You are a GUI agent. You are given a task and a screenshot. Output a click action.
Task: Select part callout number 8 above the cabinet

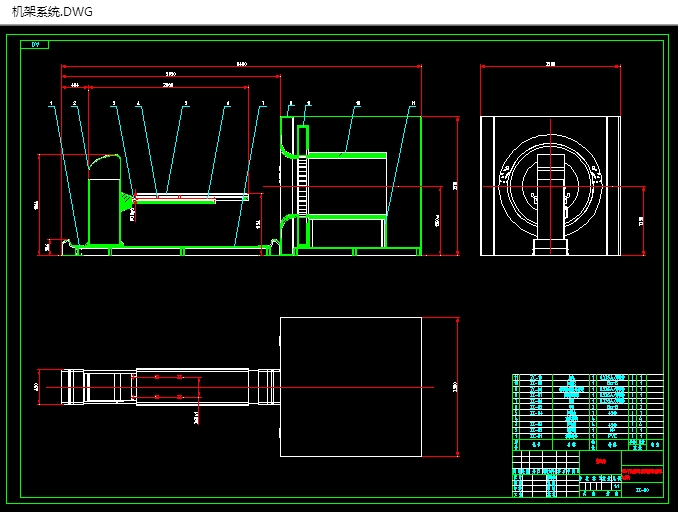coord(291,103)
